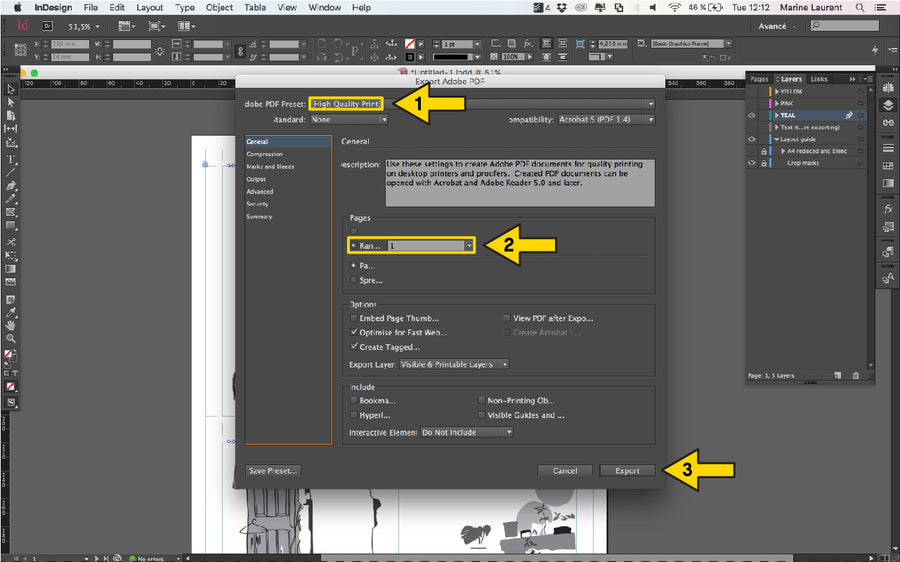The image size is (900, 562).
Task: Open the Avancé workspace switcher
Action: click(x=777, y=26)
